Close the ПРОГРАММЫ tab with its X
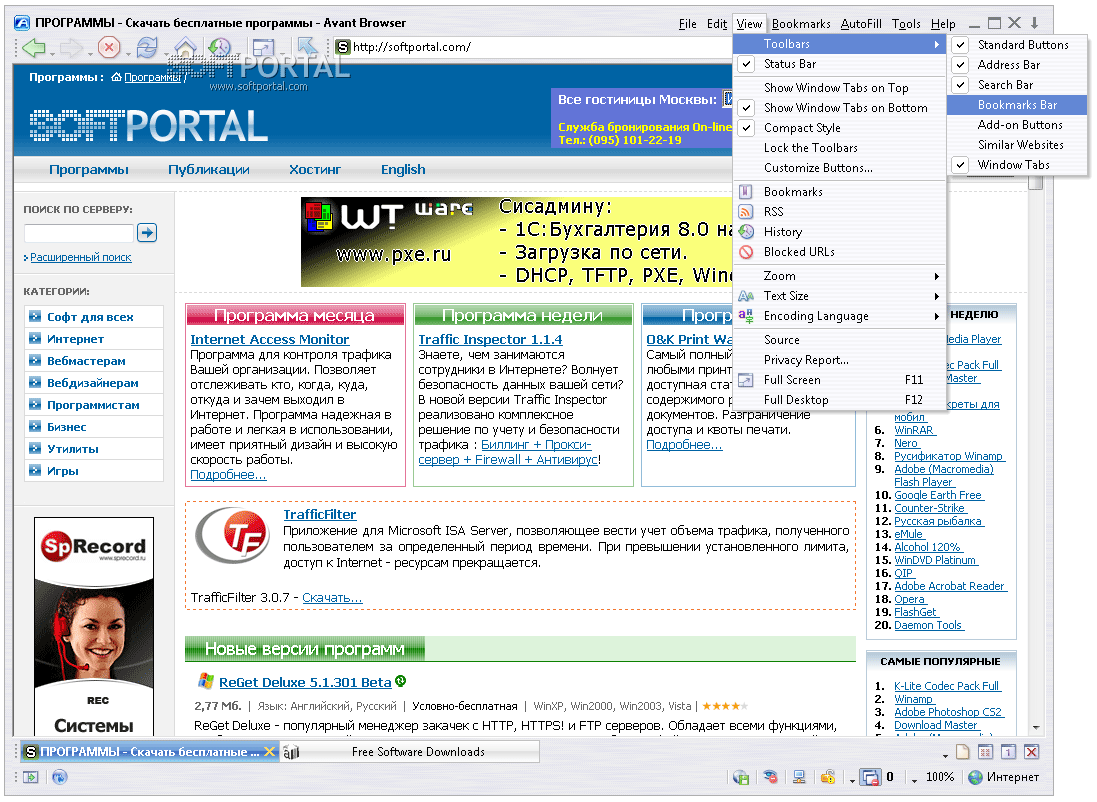 (269, 751)
